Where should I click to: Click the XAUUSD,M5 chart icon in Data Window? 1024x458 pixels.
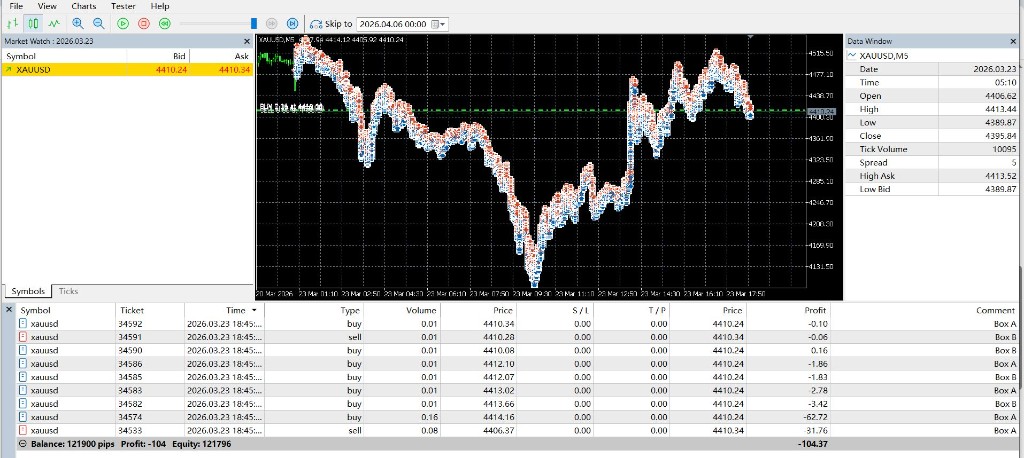(x=851, y=56)
